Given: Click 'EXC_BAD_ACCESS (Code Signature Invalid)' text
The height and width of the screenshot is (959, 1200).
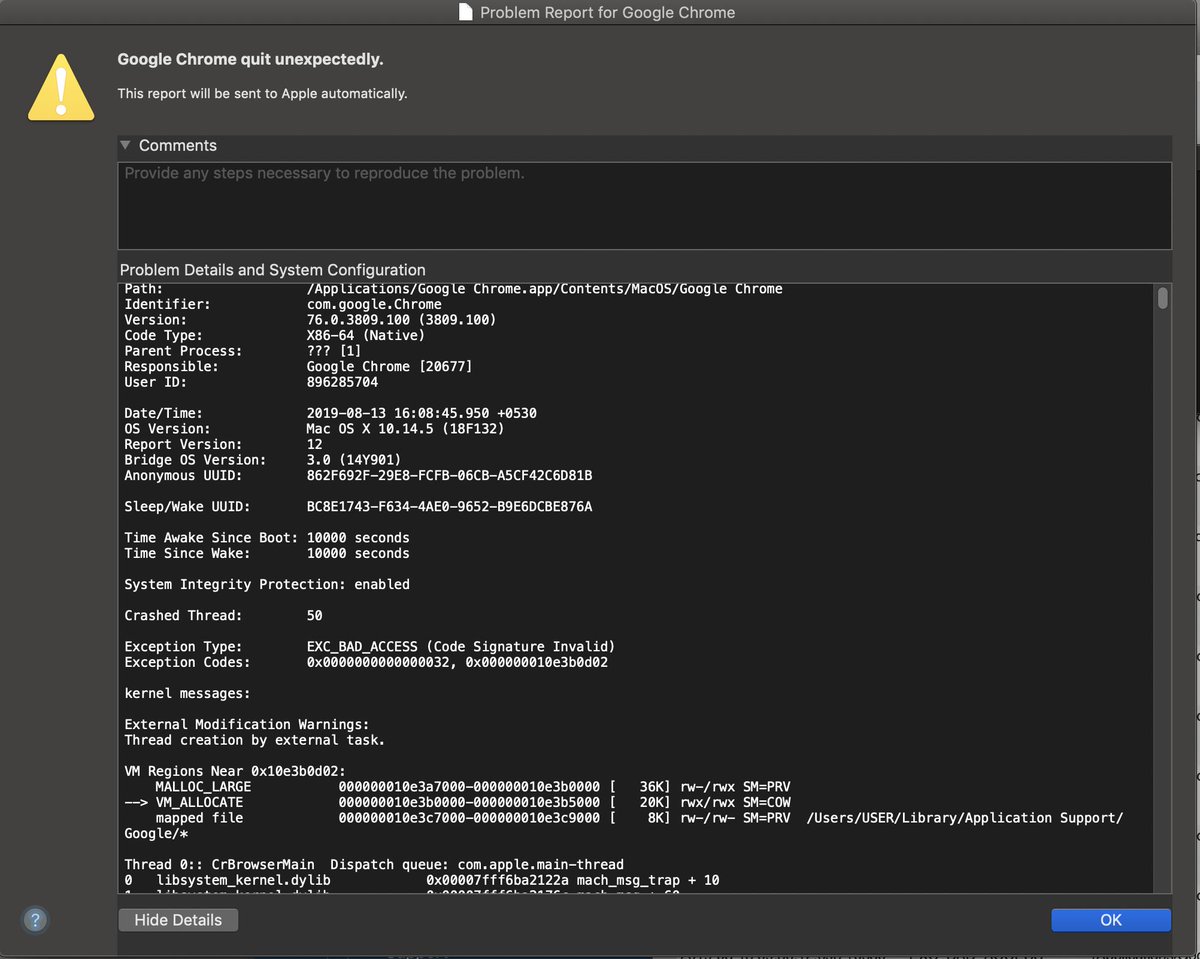Looking at the screenshot, I should click(461, 647).
